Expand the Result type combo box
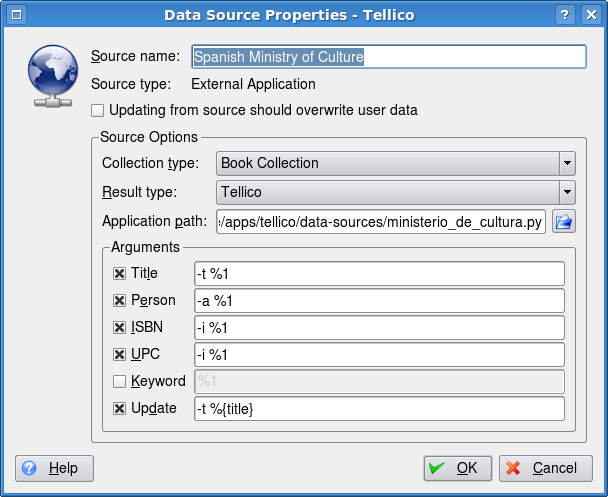The image size is (608, 497). click(x=396, y=192)
